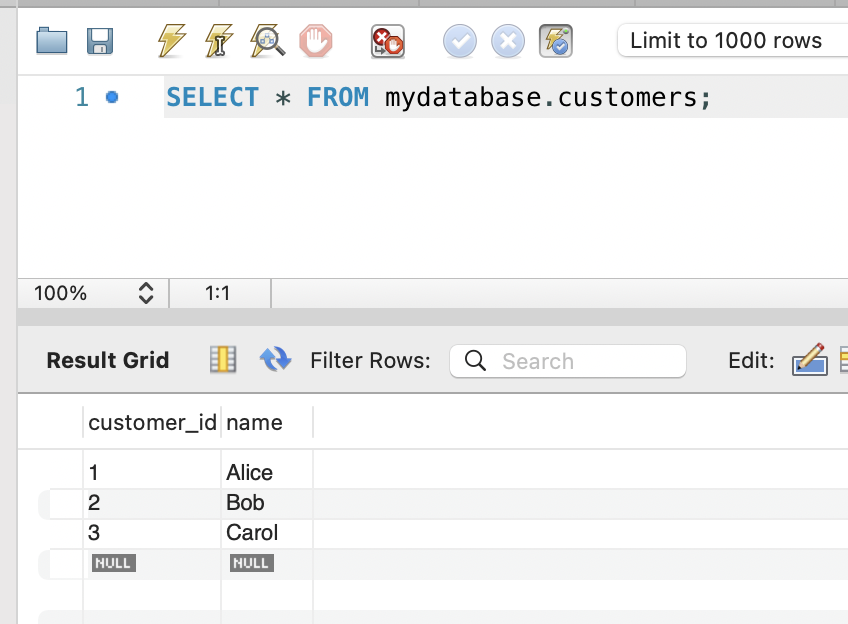Stop the running query
The width and height of the screenshot is (848, 624).
(316, 41)
